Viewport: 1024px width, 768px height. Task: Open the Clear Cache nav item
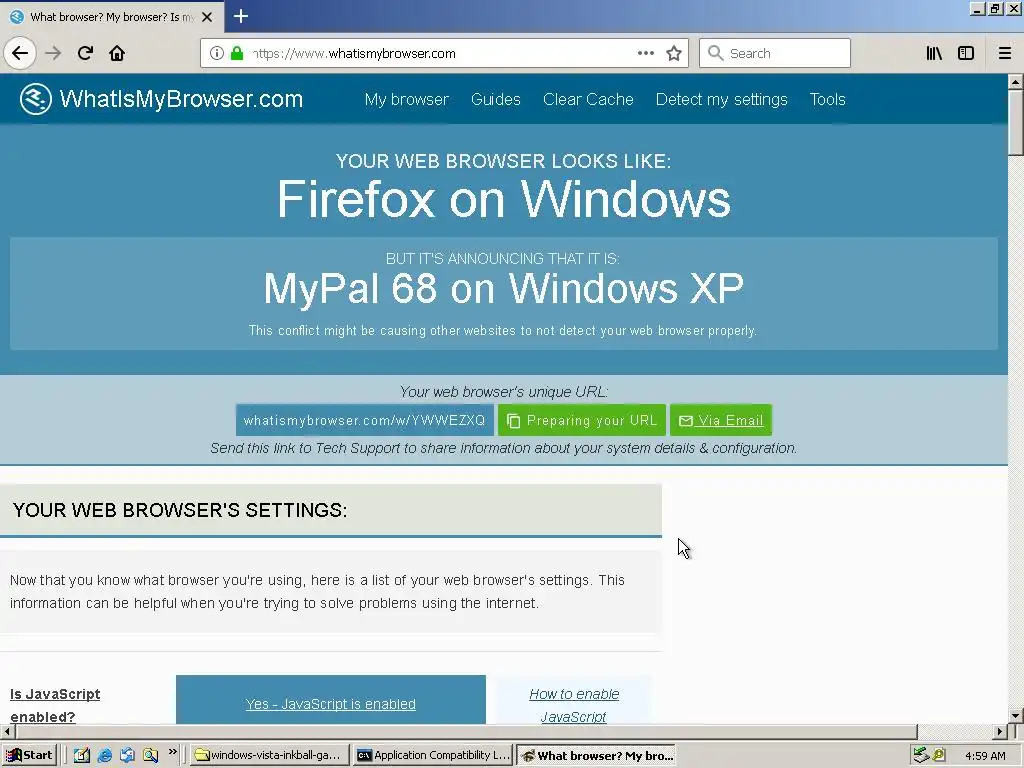588,99
